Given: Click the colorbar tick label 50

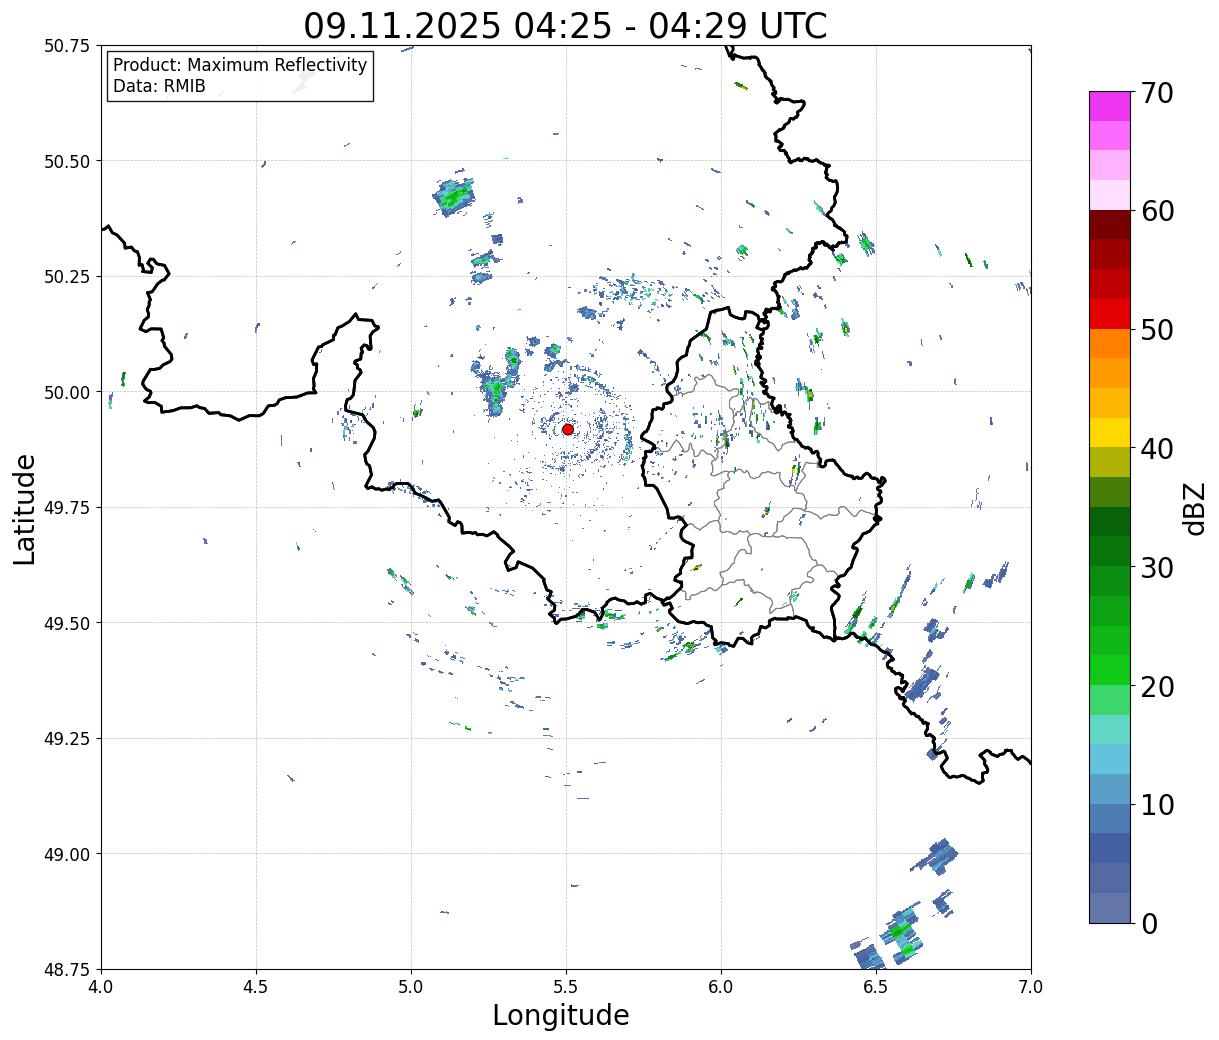Looking at the screenshot, I should pos(1157,330).
